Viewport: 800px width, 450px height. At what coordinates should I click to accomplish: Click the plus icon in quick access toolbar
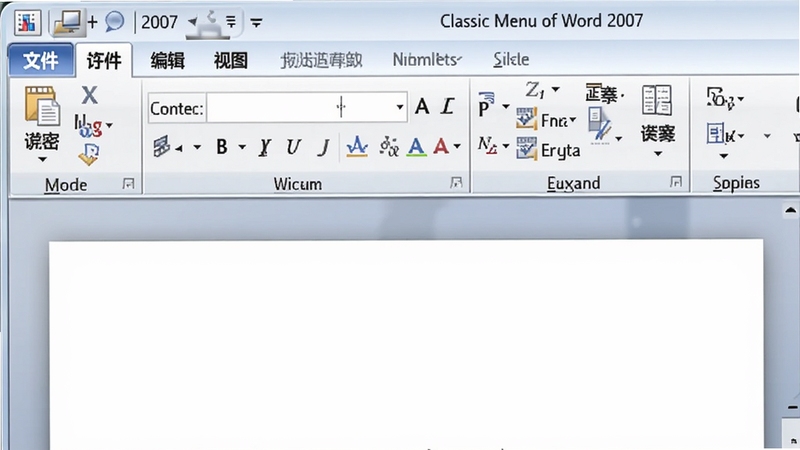[x=92, y=22]
